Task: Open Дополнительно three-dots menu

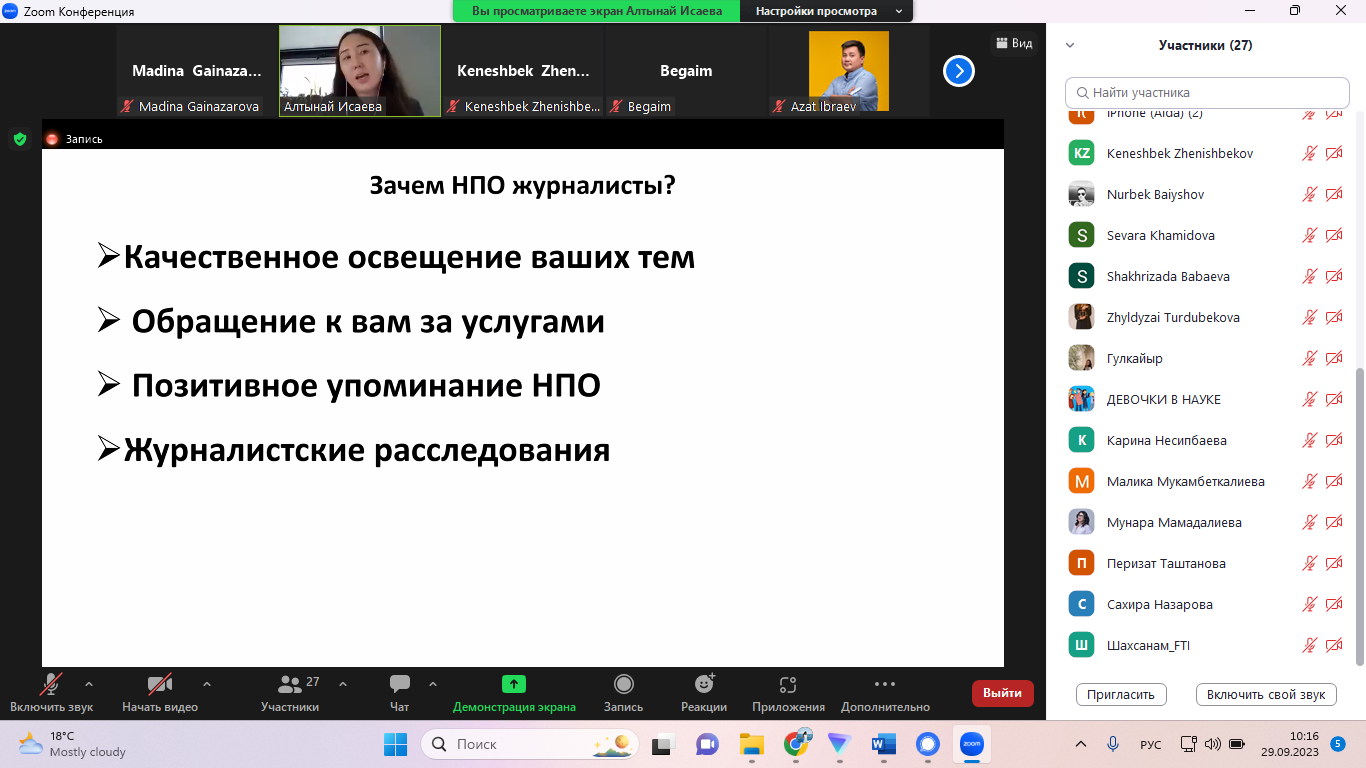Action: tap(884, 685)
